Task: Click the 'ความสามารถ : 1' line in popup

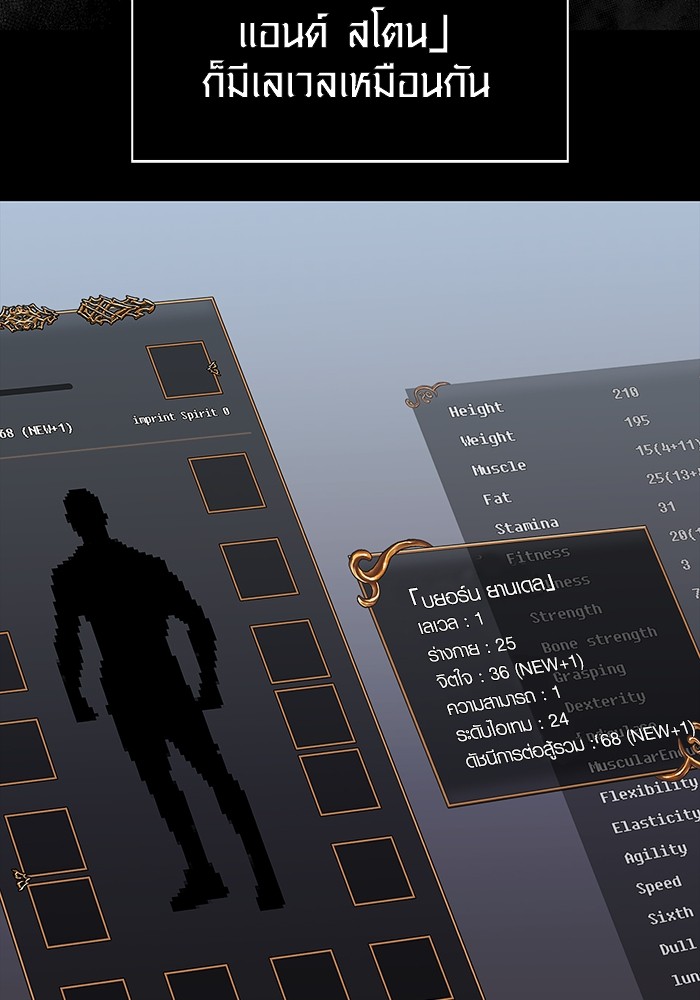Action: point(504,700)
